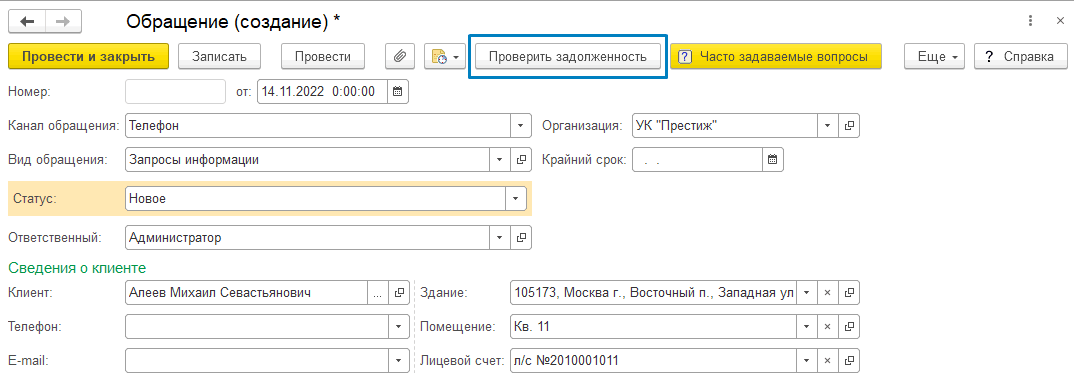Screen dimensions: 1074x381
Task: Go back with the left arrow button
Action: [27, 22]
